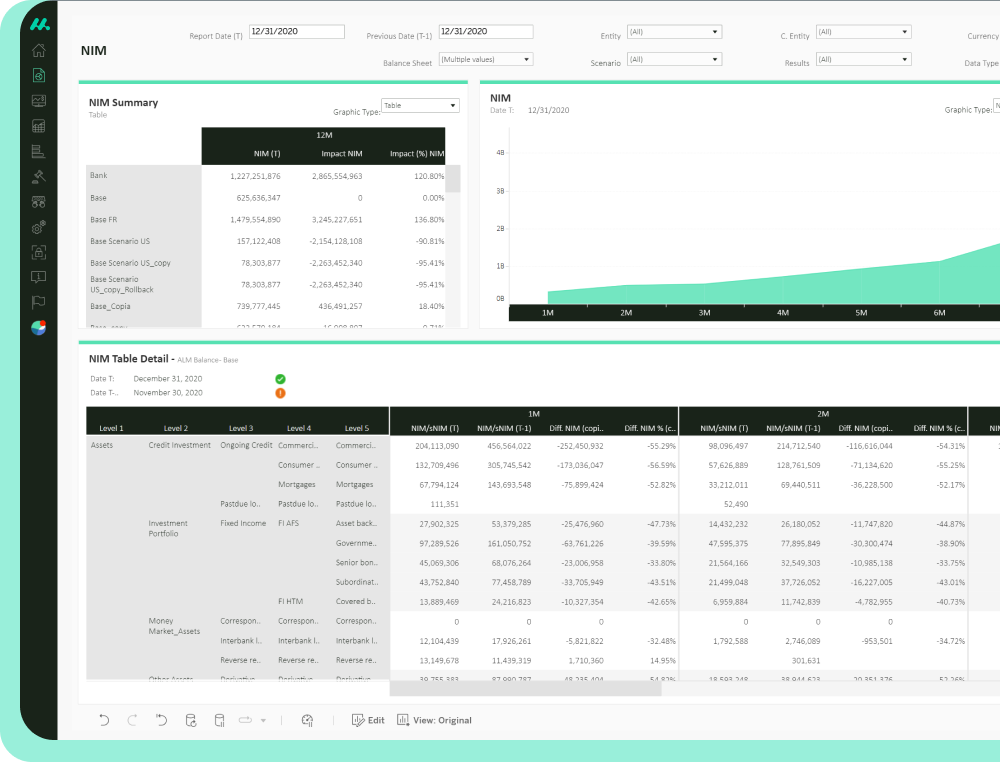
Task: Click the Edit button
Action: tap(368, 720)
